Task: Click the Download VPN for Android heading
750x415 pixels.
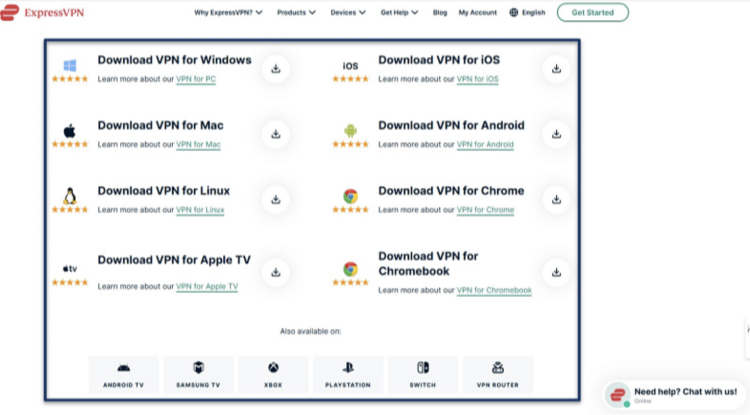Action: click(451, 126)
